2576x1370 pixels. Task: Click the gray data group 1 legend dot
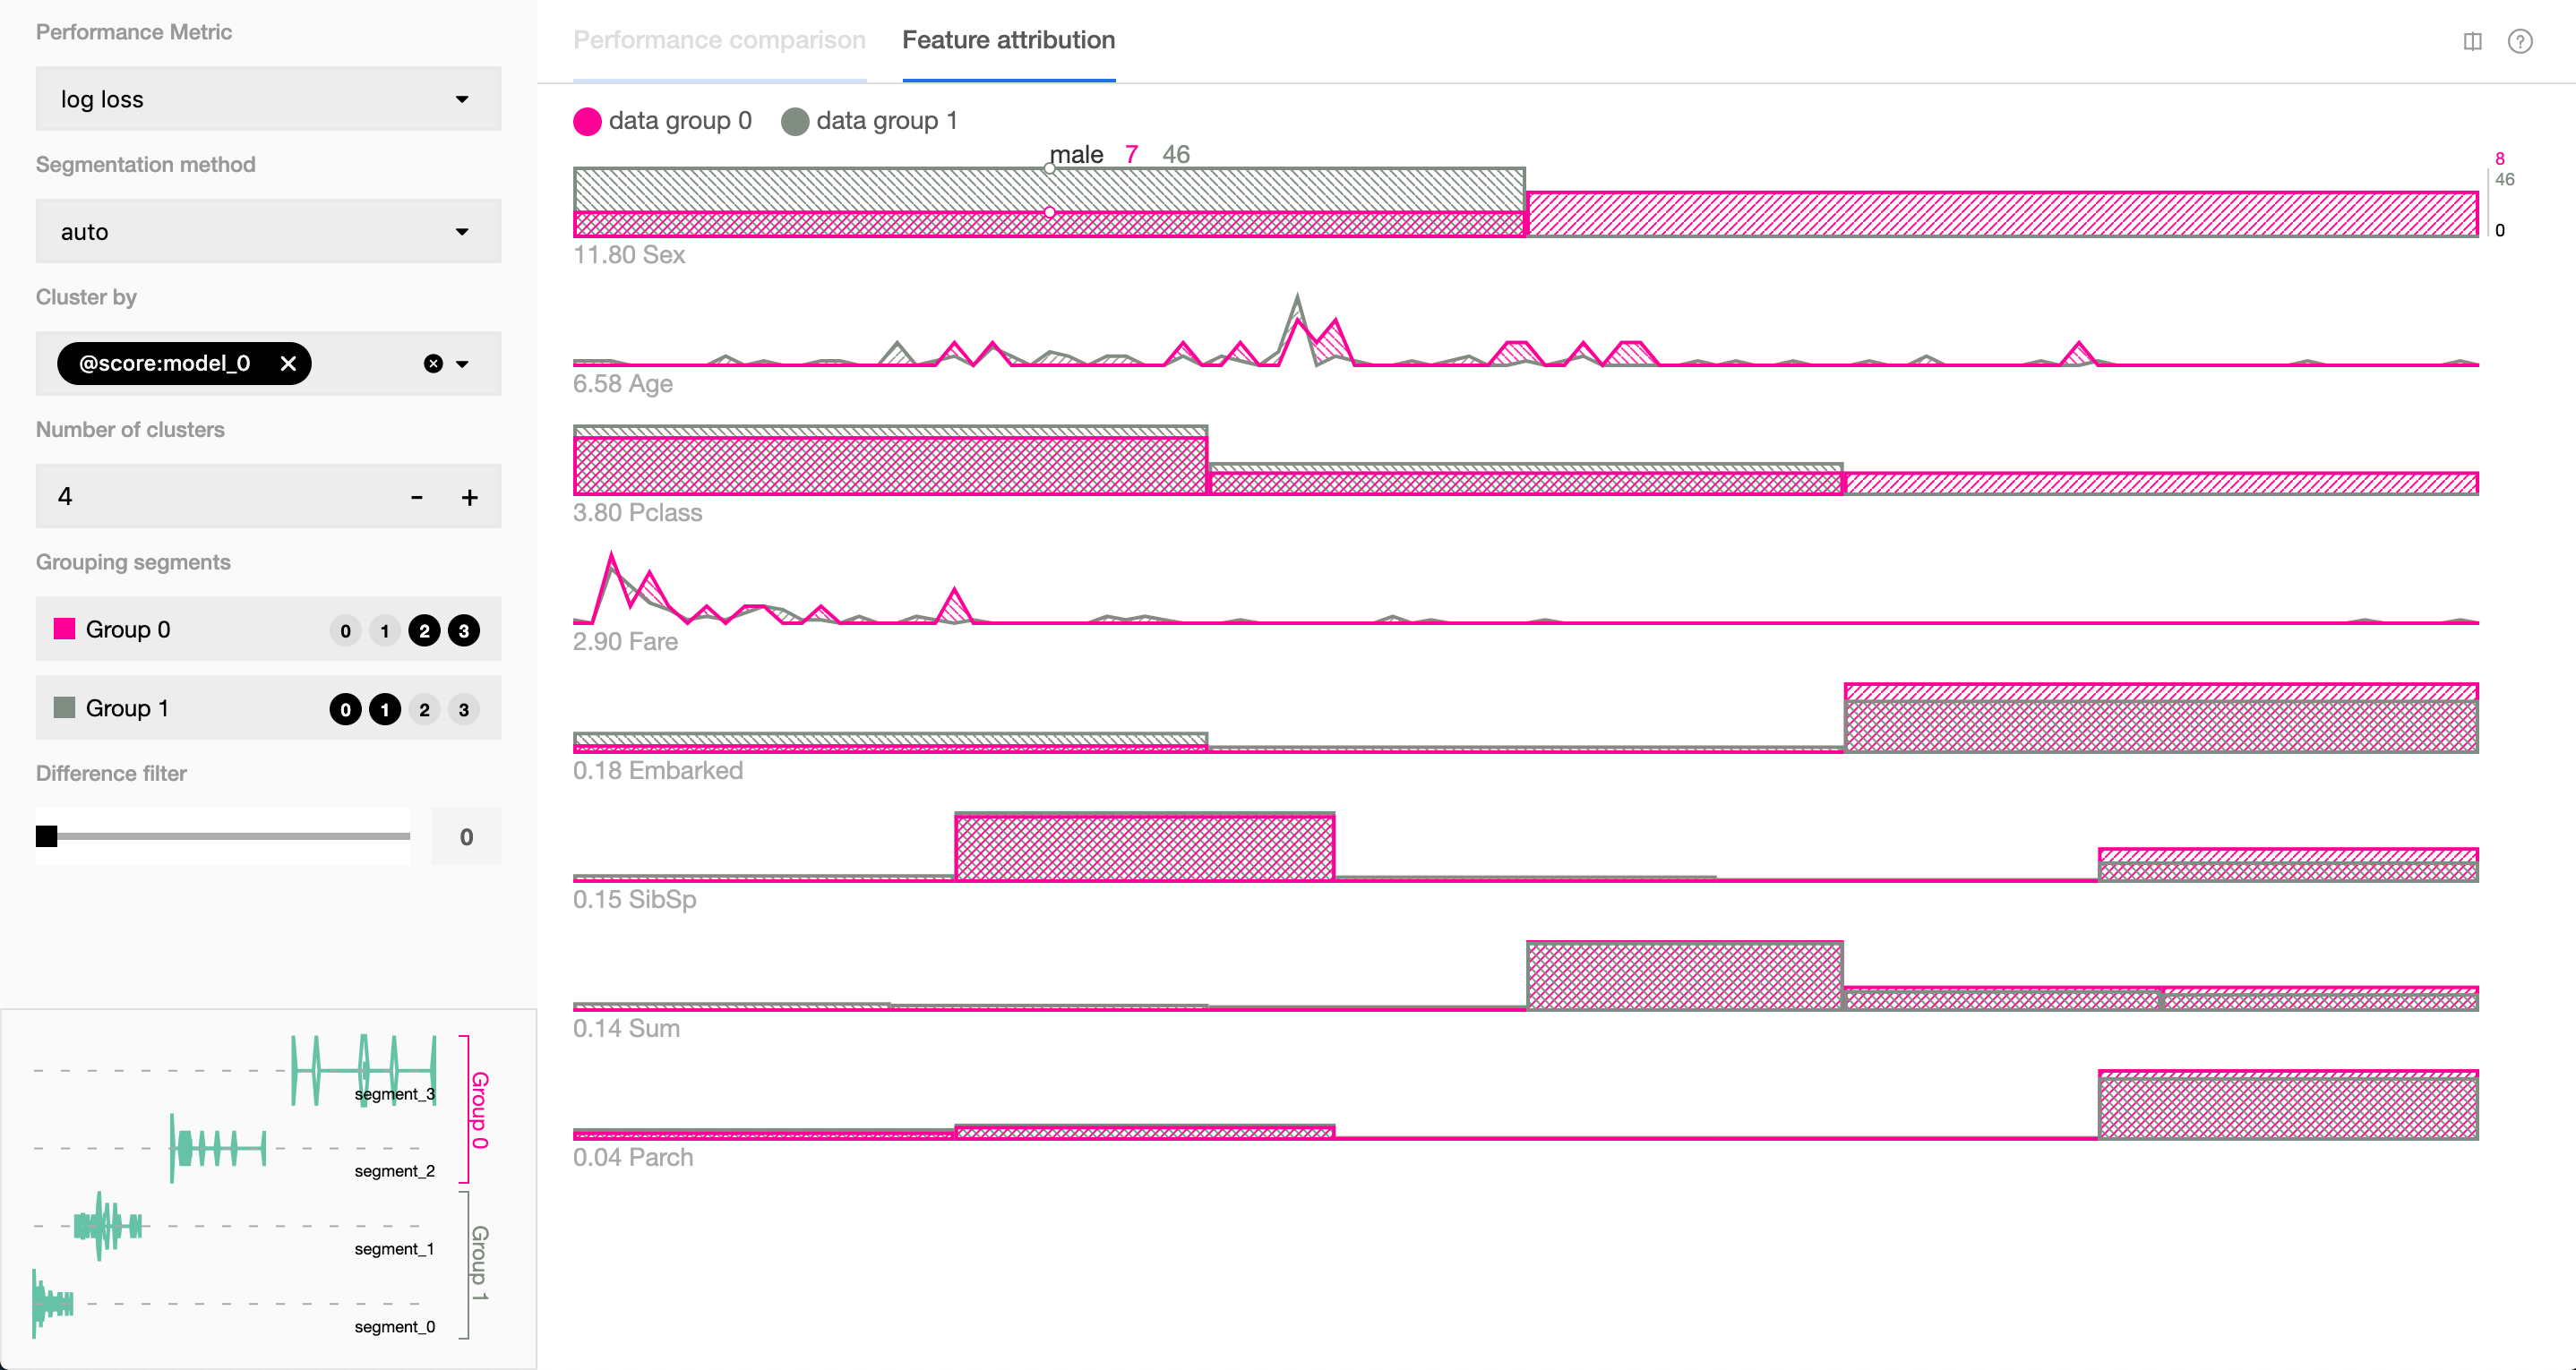tap(795, 121)
